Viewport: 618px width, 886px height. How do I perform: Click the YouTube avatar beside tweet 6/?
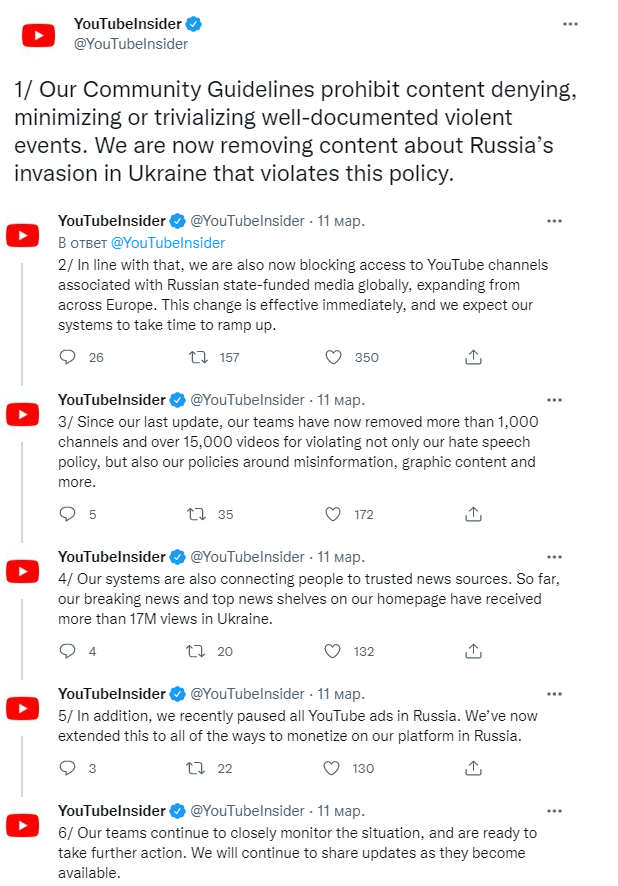[23, 826]
